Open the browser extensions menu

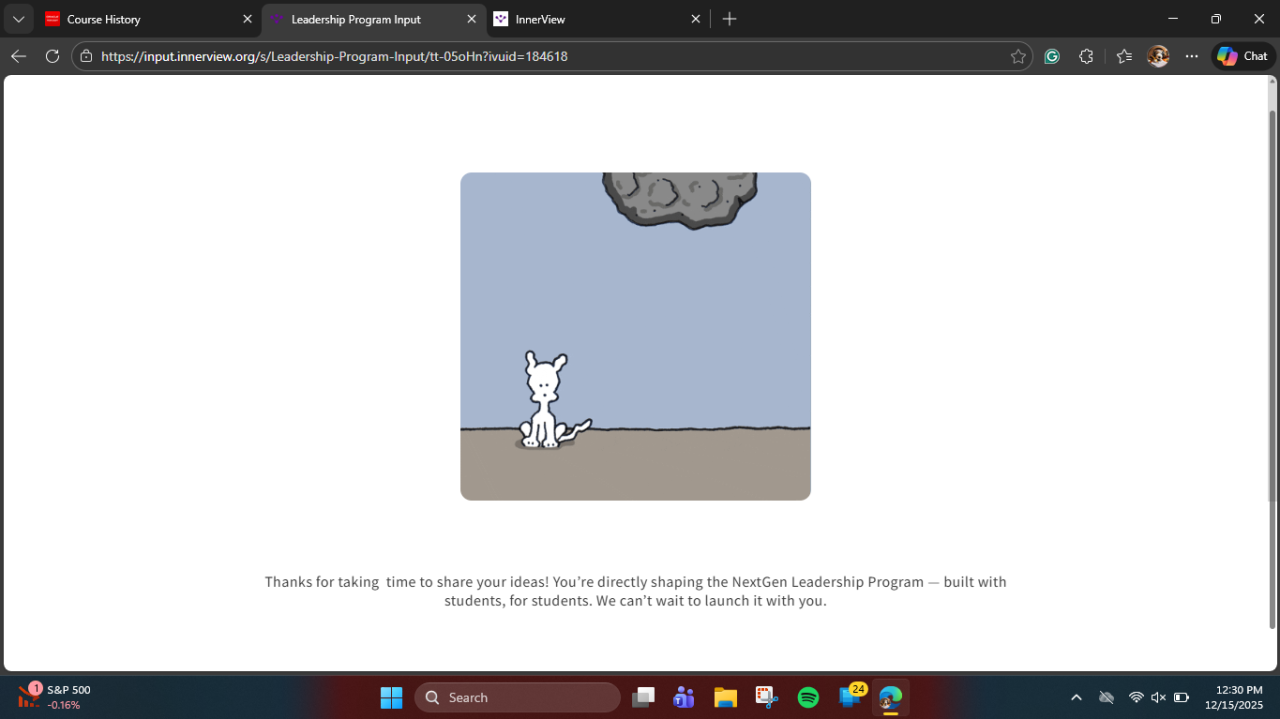tap(1086, 57)
